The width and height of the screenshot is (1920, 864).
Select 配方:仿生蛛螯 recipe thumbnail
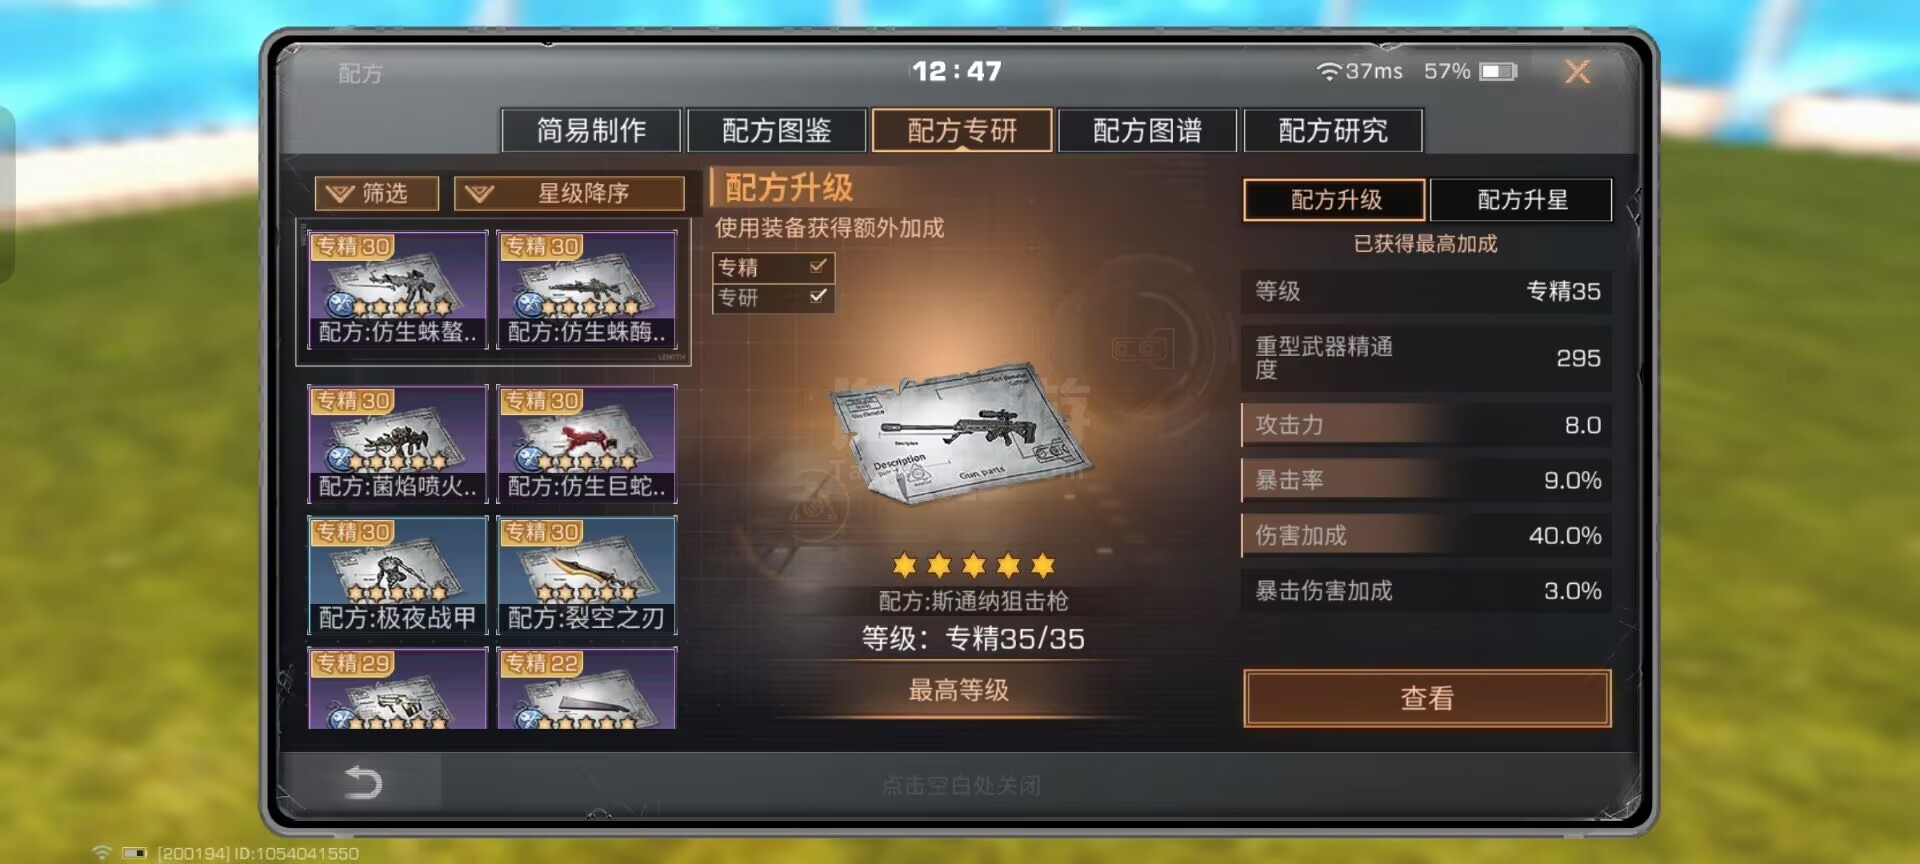[398, 289]
